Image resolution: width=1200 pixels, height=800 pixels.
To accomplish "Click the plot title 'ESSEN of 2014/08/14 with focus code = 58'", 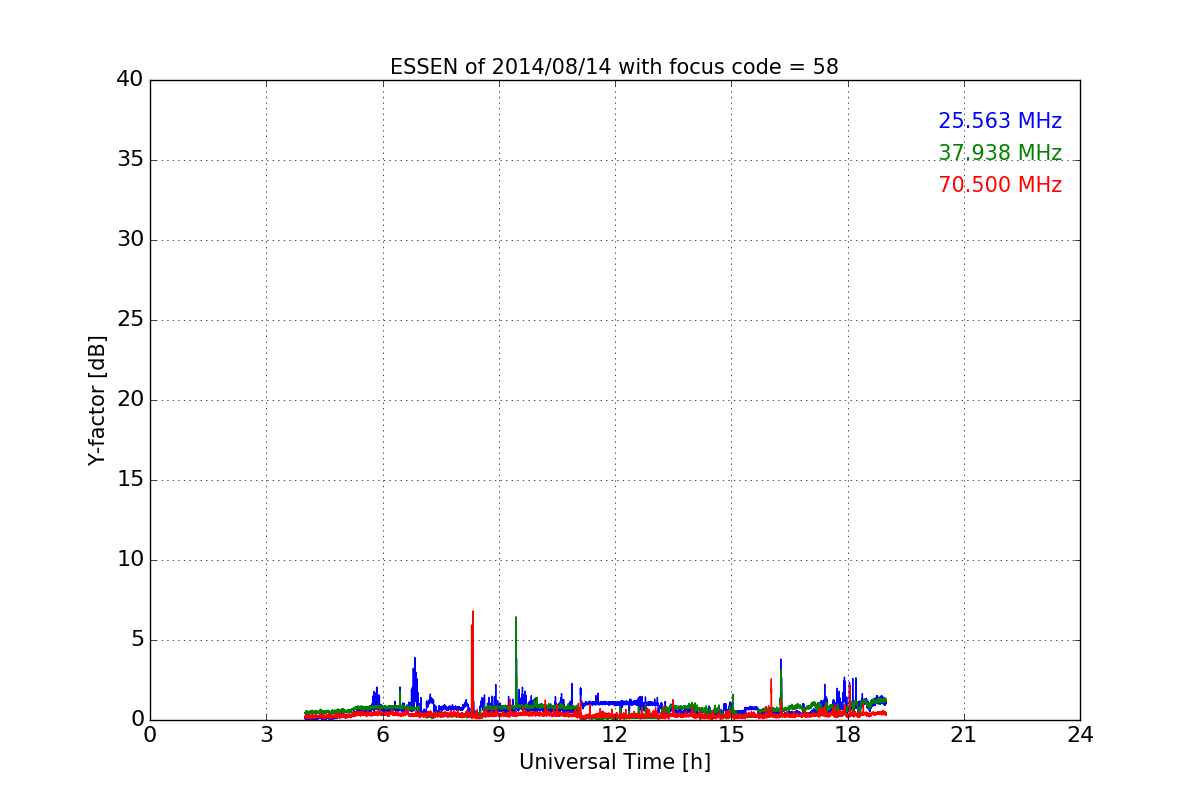I will [614, 67].
